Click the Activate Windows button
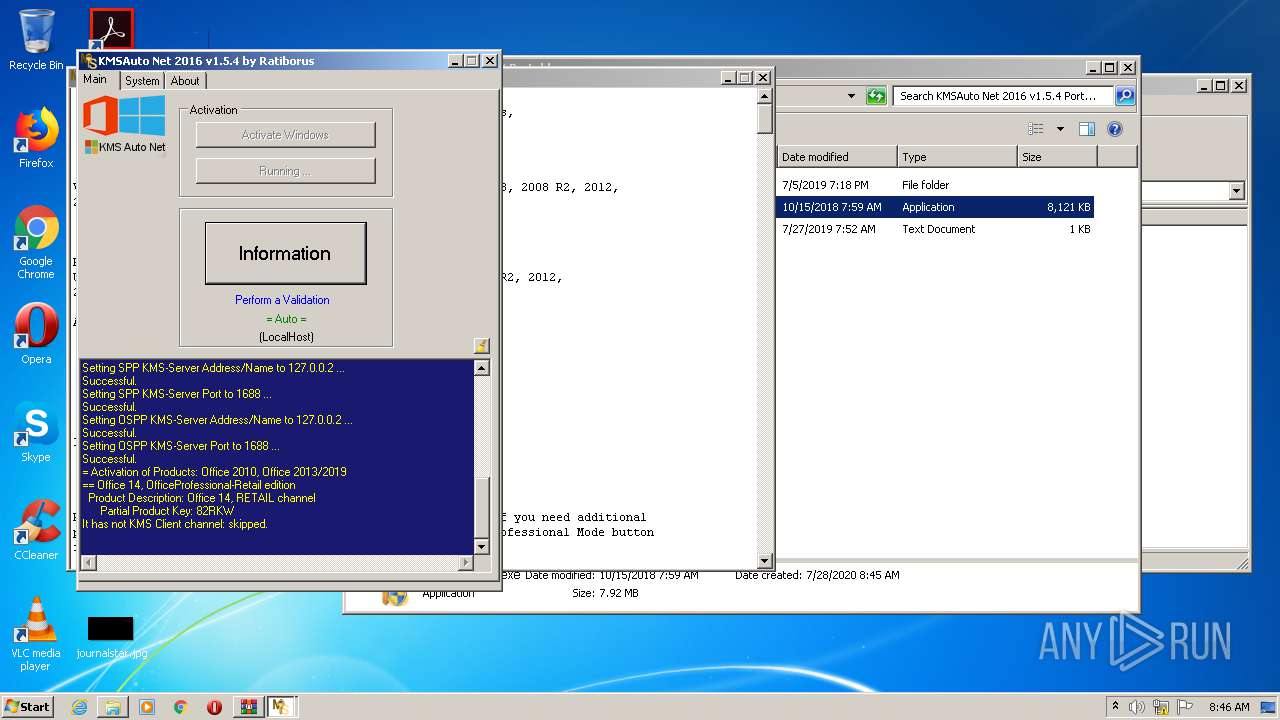Image resolution: width=1280 pixels, height=720 pixels. pyautogui.click(x=285, y=135)
